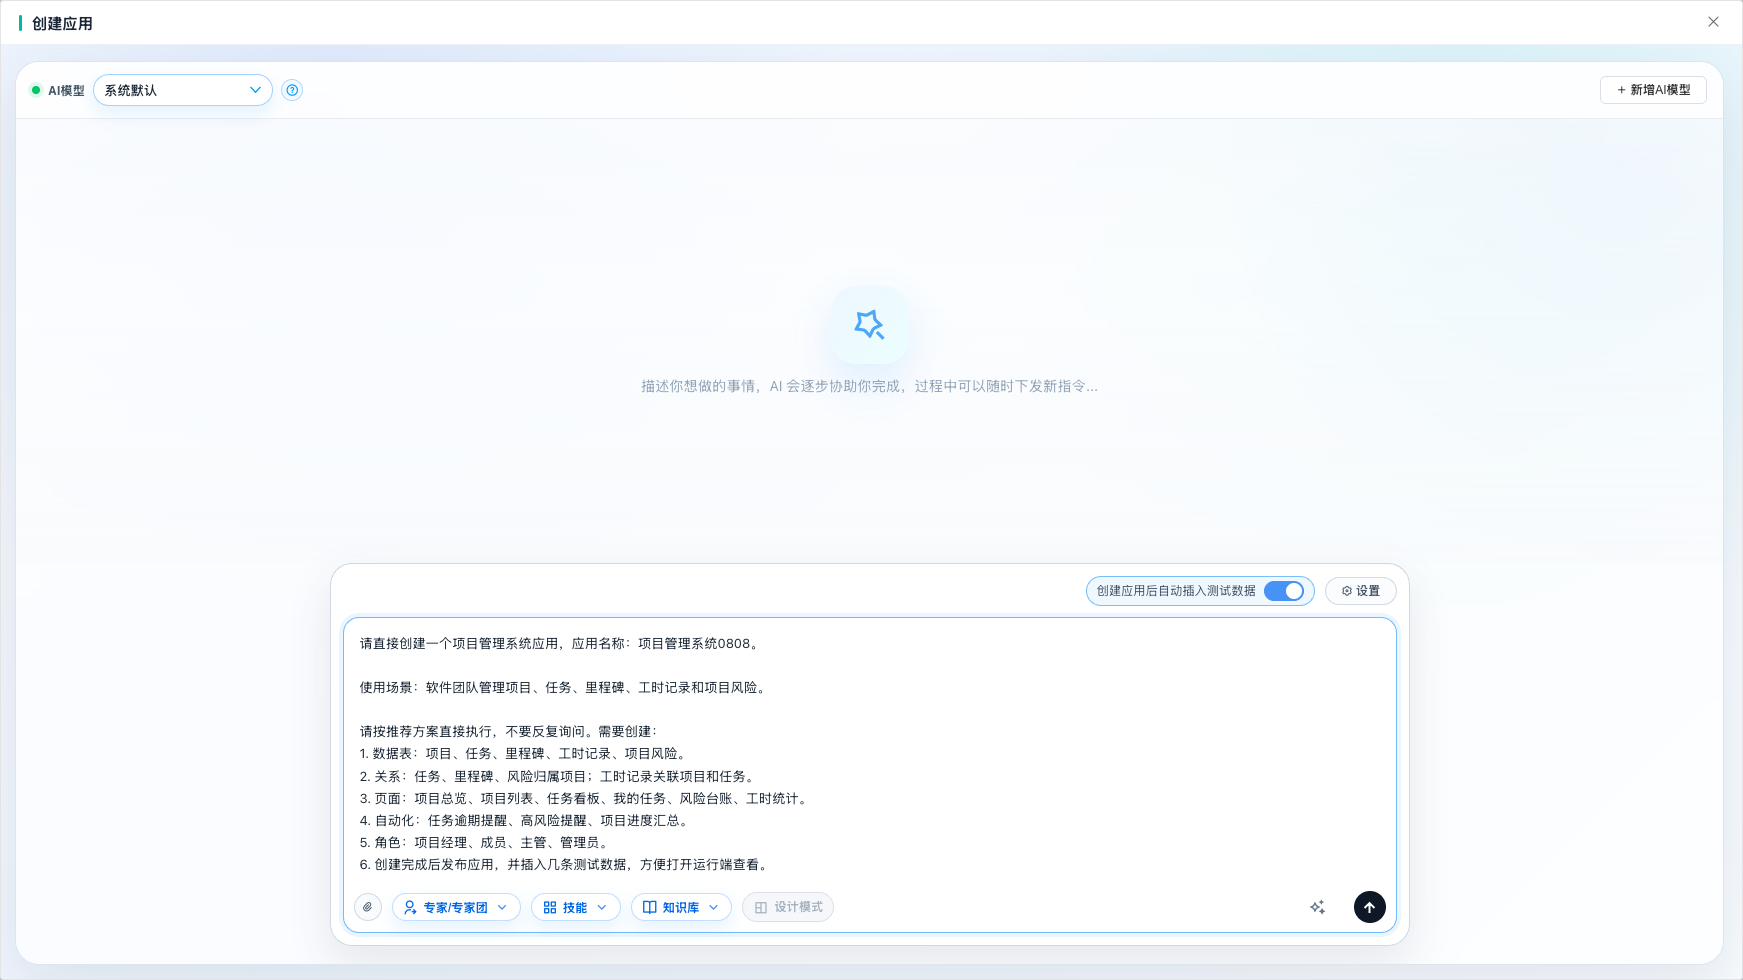
Task: Expand the 知识库 dropdown
Action: (x=681, y=907)
